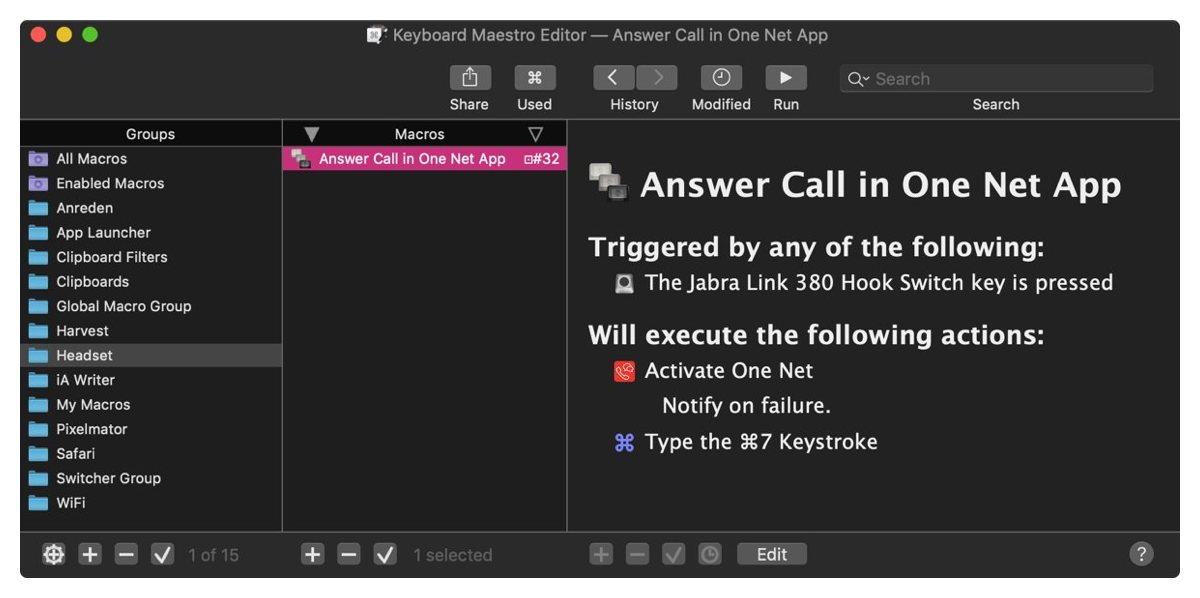Open the search options magnifier dropdown
The height and width of the screenshot is (598, 1200).
click(859, 79)
